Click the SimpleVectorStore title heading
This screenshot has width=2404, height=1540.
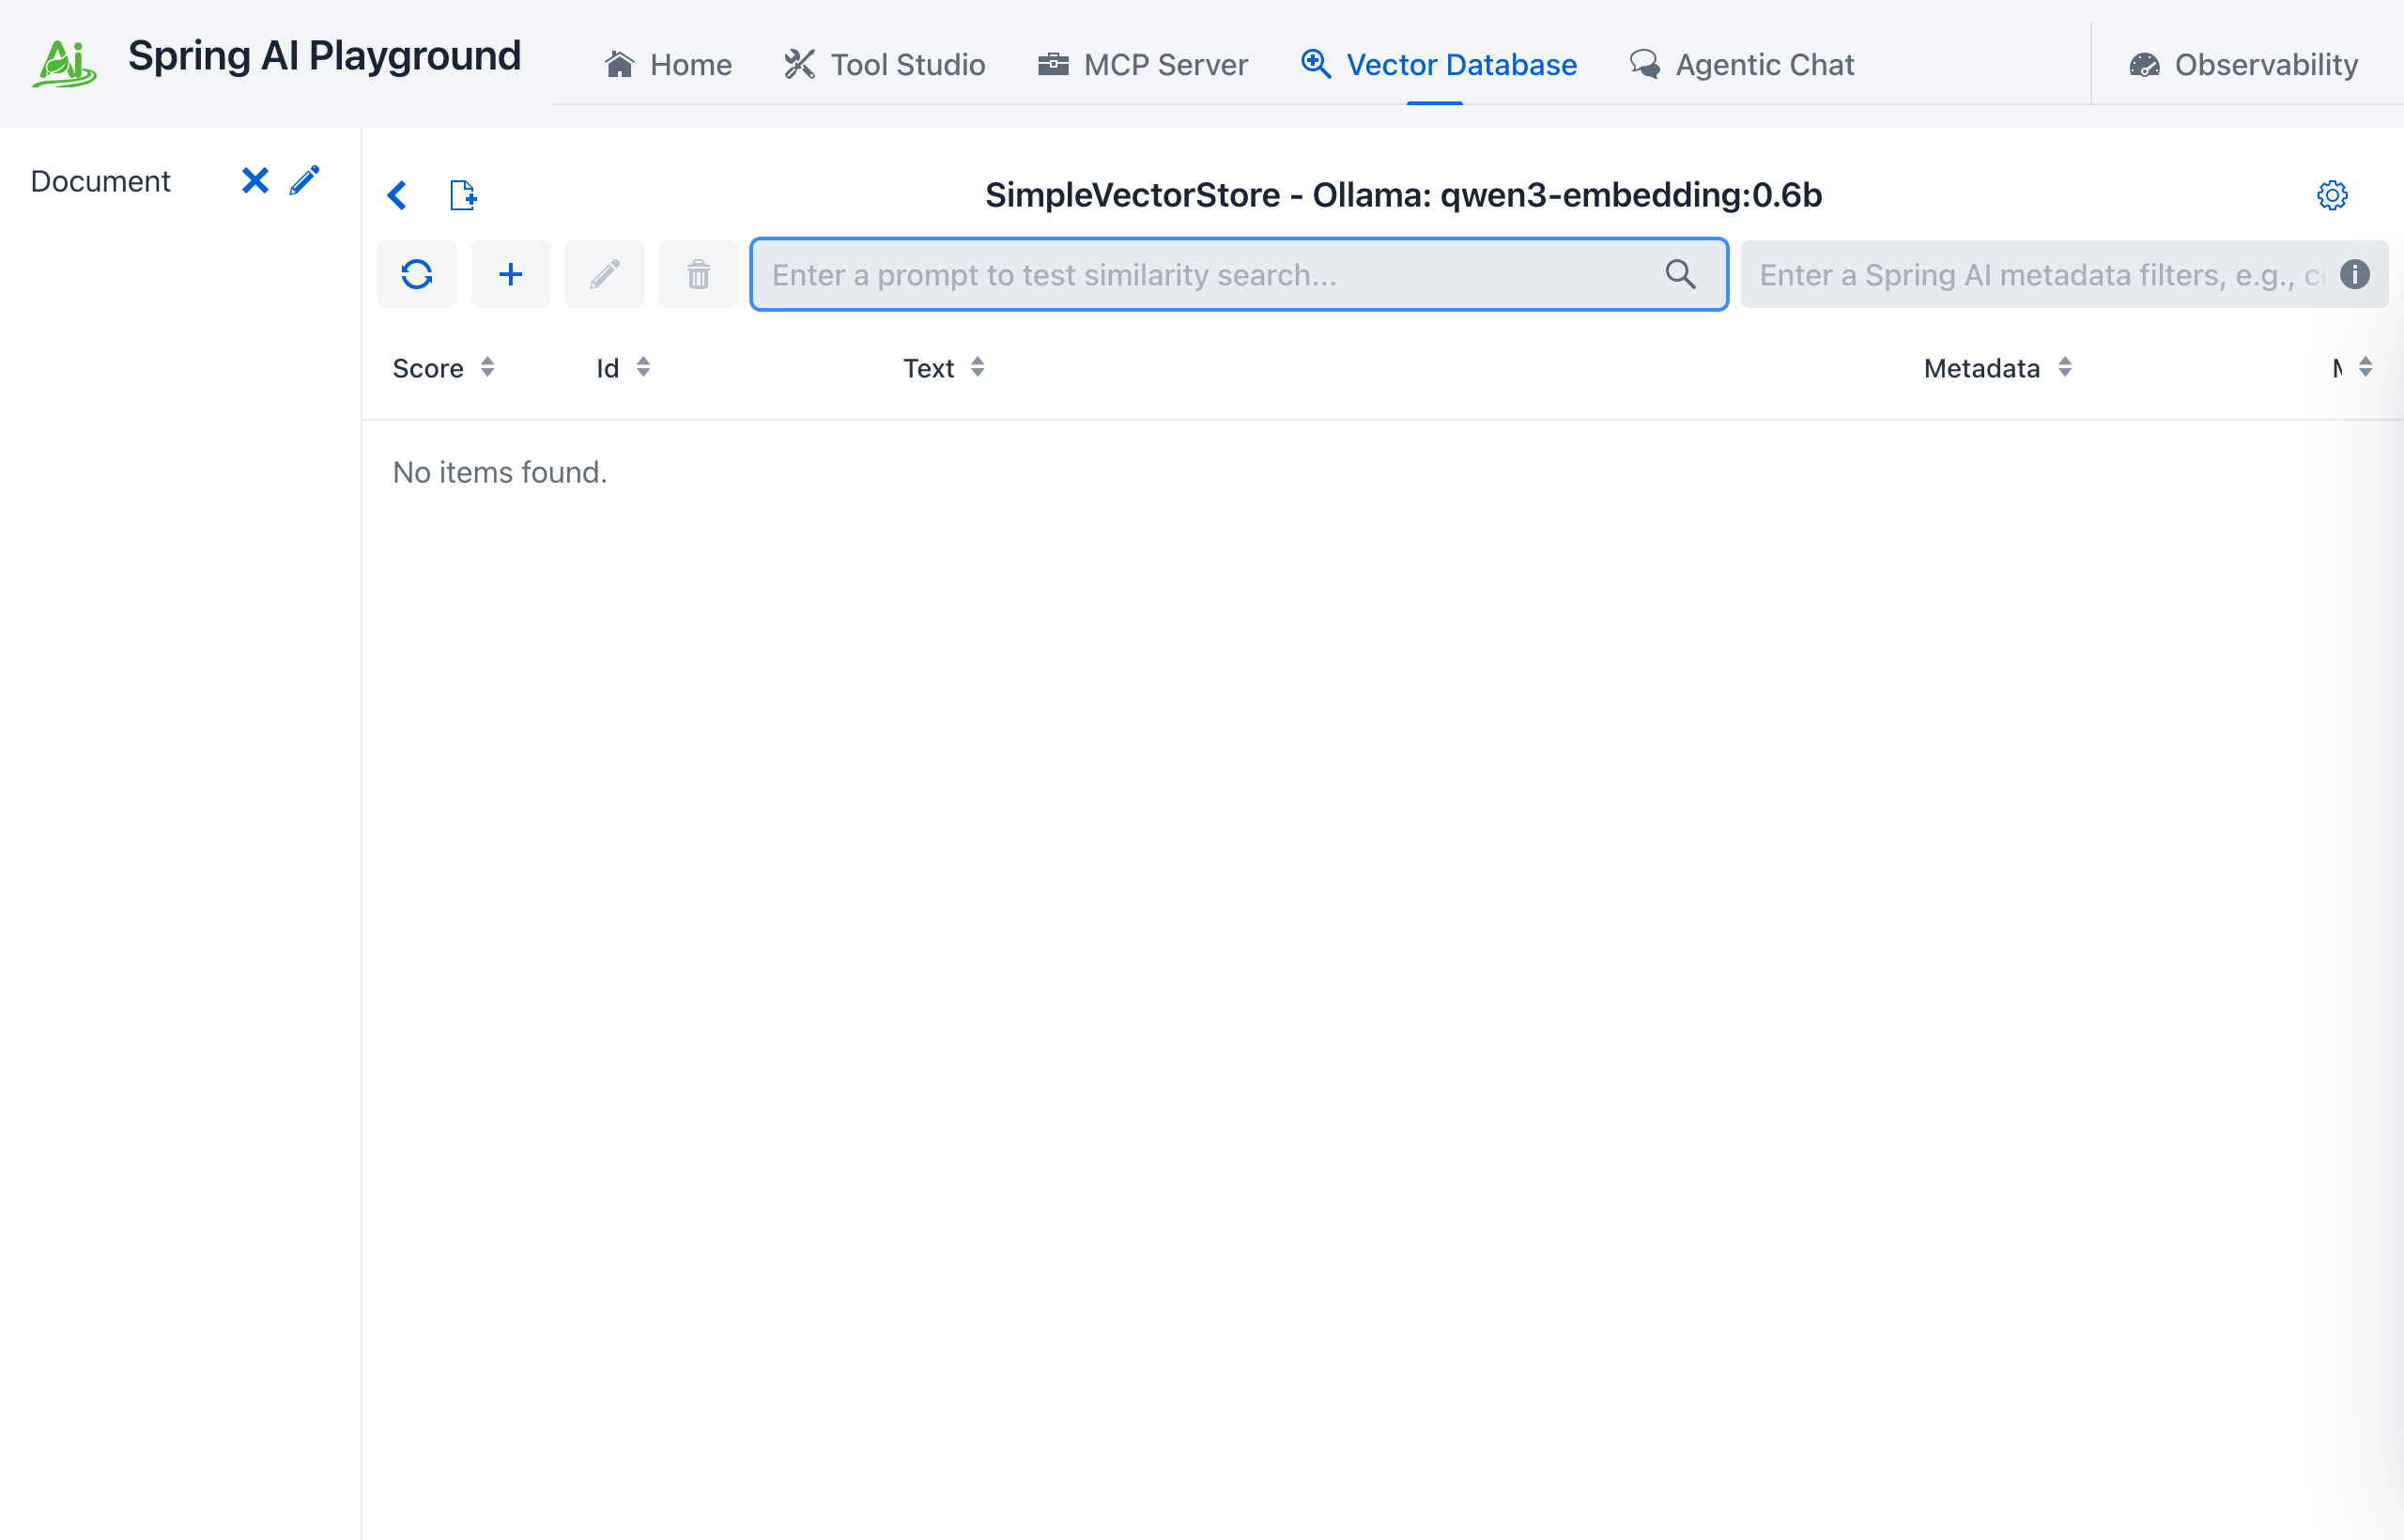coord(1403,195)
